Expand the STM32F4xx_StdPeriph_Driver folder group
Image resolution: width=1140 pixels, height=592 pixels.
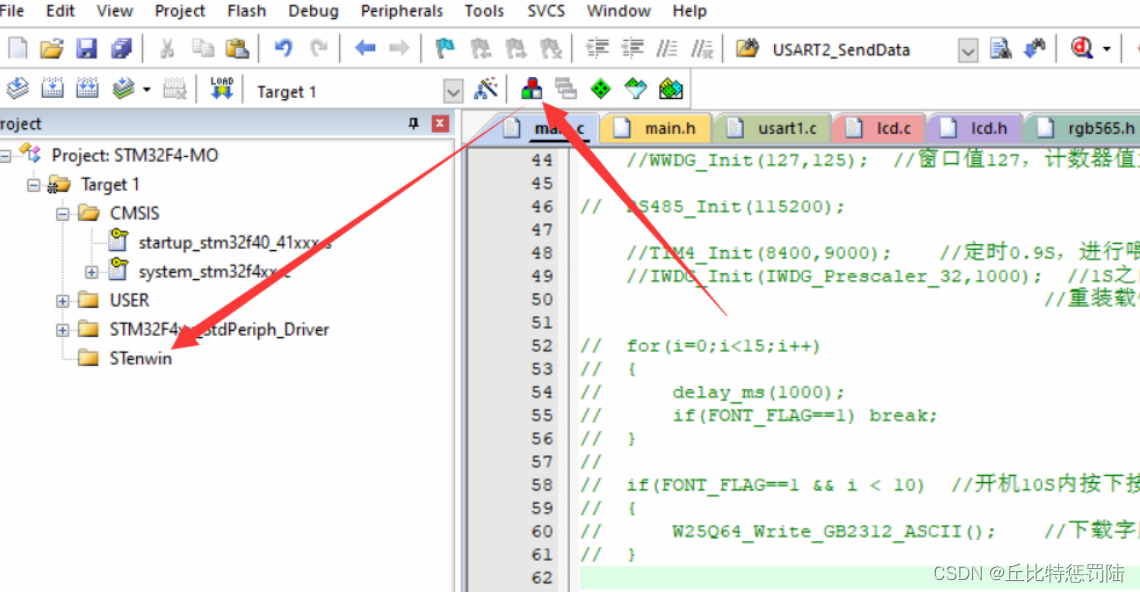[63, 330]
